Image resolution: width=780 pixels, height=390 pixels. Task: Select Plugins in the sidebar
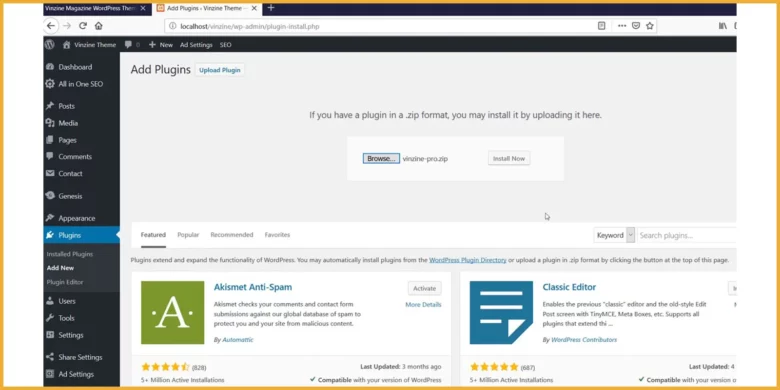(82, 235)
